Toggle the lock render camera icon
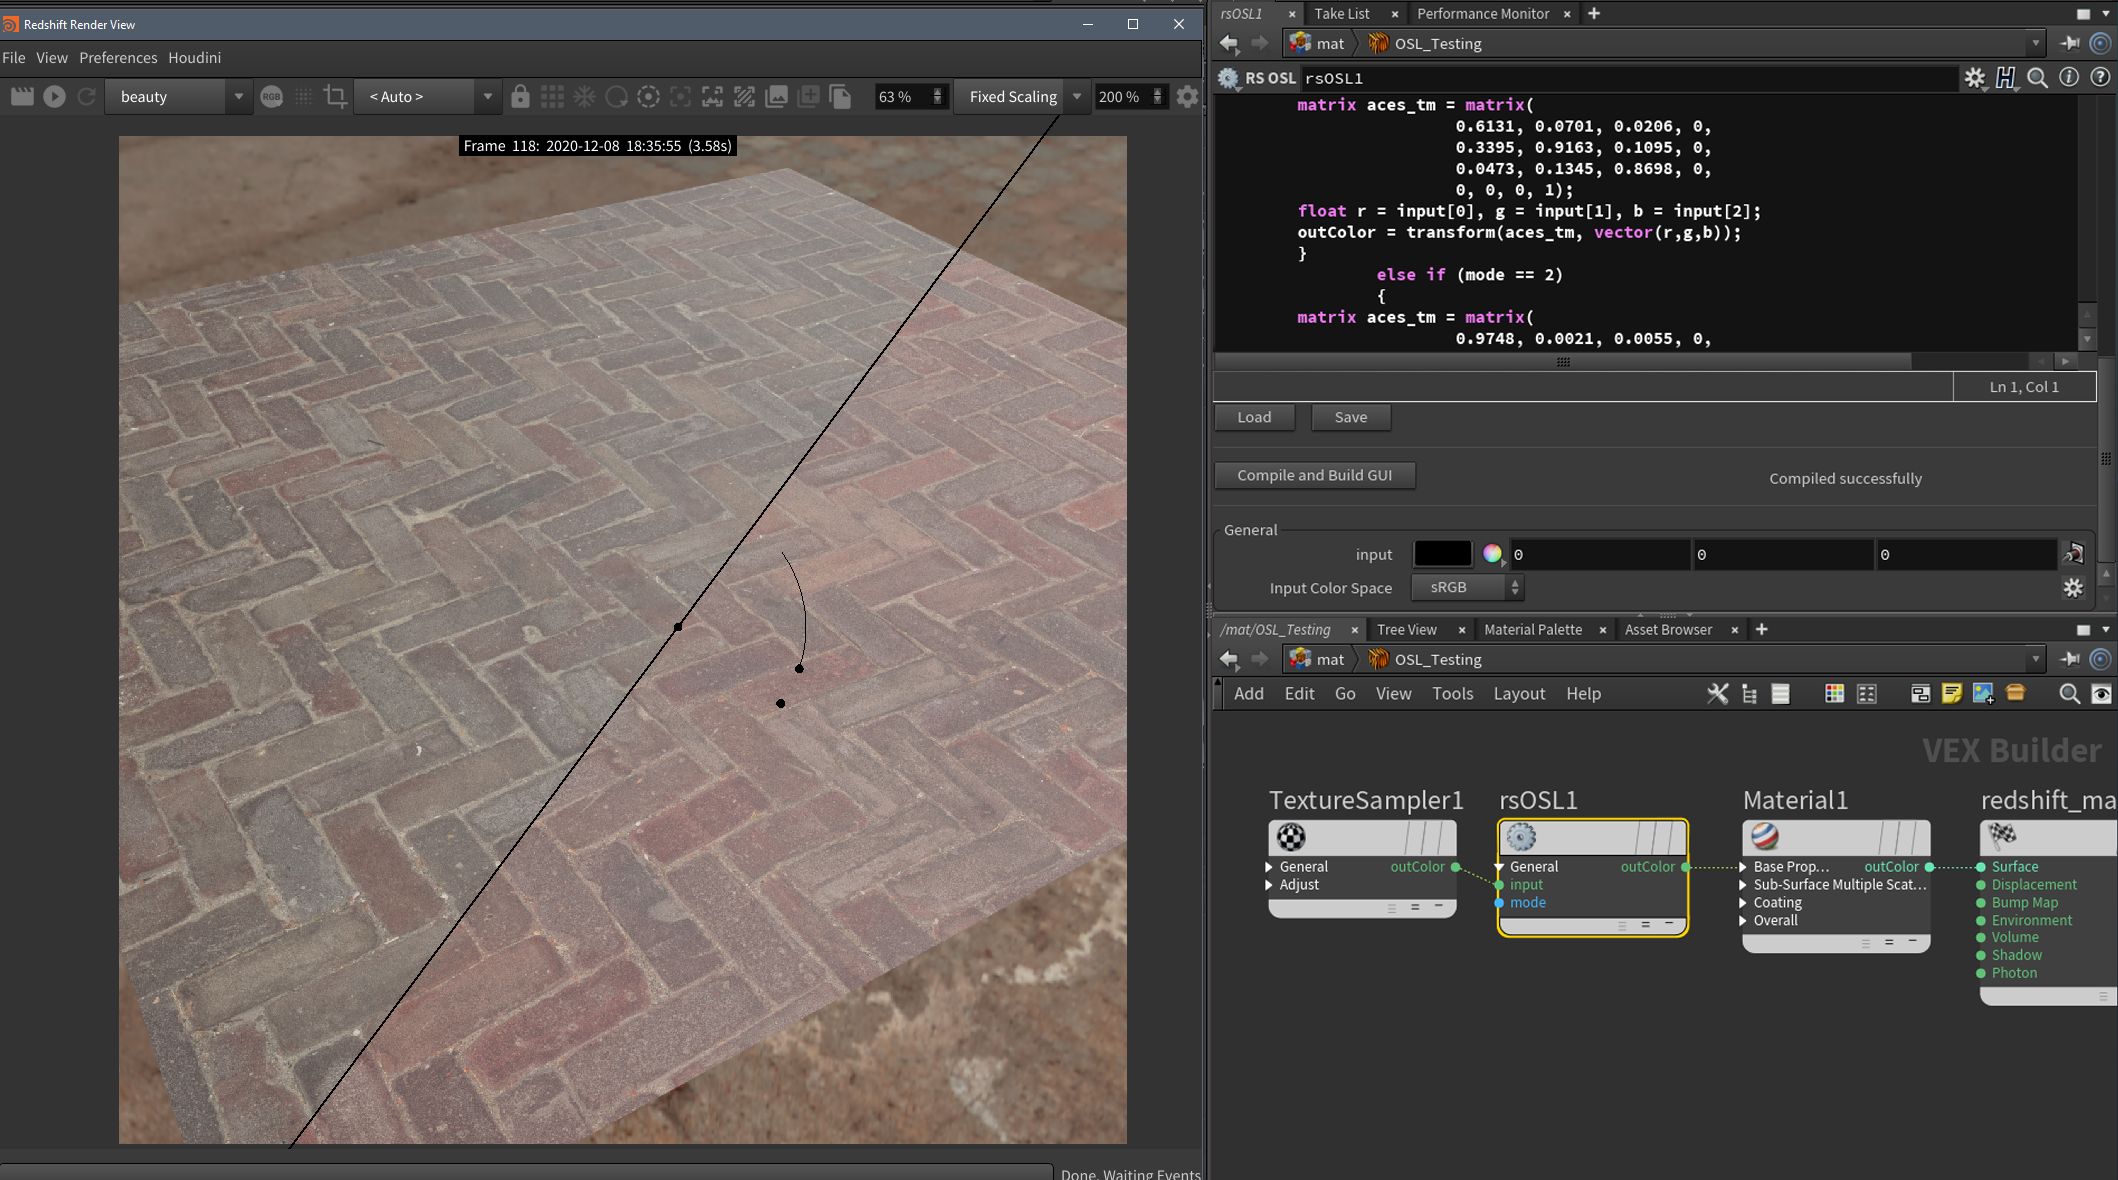2118x1180 pixels. [x=520, y=96]
